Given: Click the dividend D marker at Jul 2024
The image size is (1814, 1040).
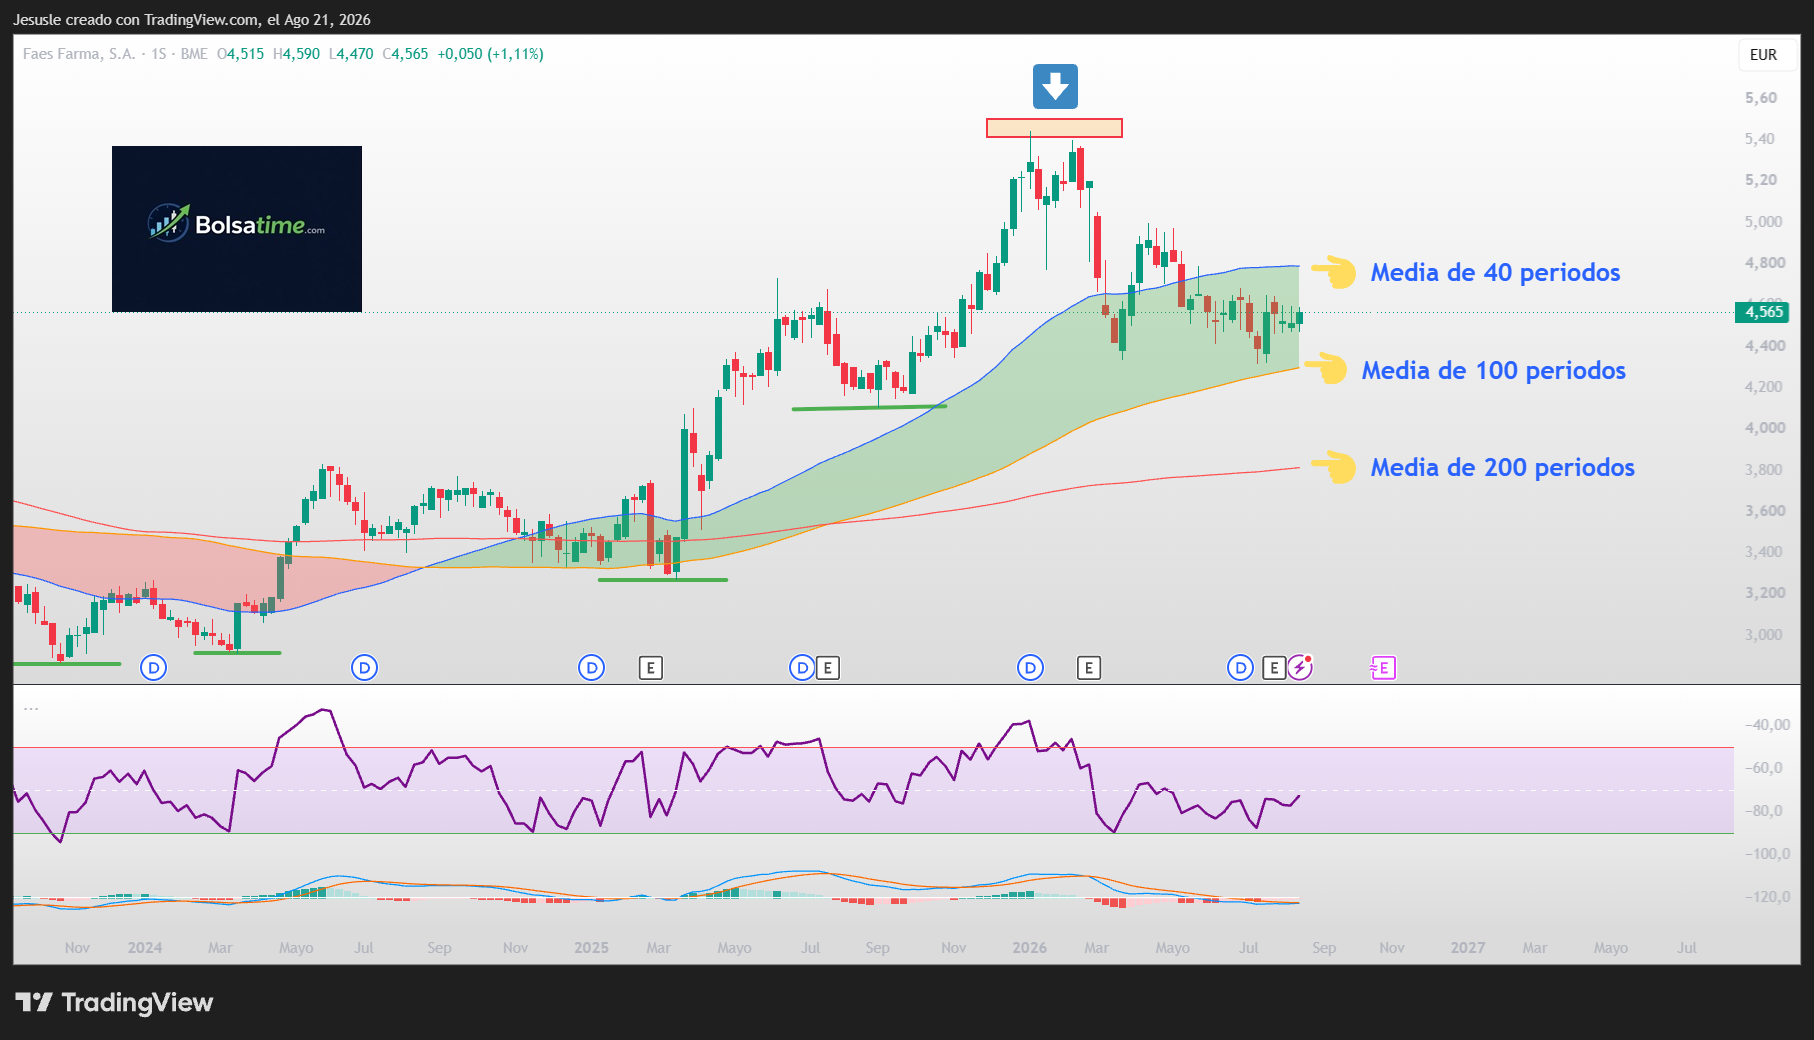Looking at the screenshot, I should [x=365, y=668].
